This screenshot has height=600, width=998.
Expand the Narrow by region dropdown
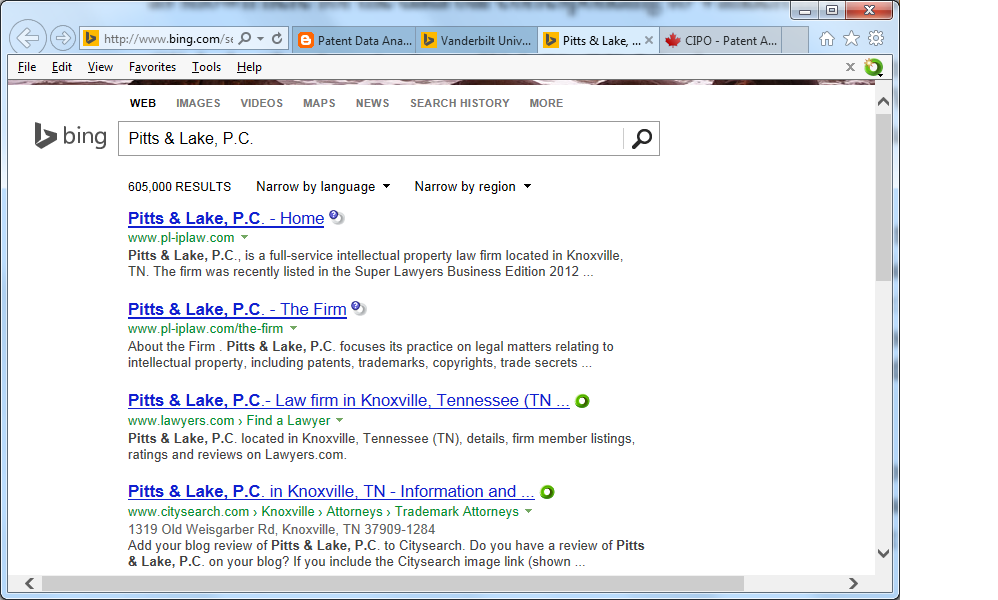coord(472,186)
